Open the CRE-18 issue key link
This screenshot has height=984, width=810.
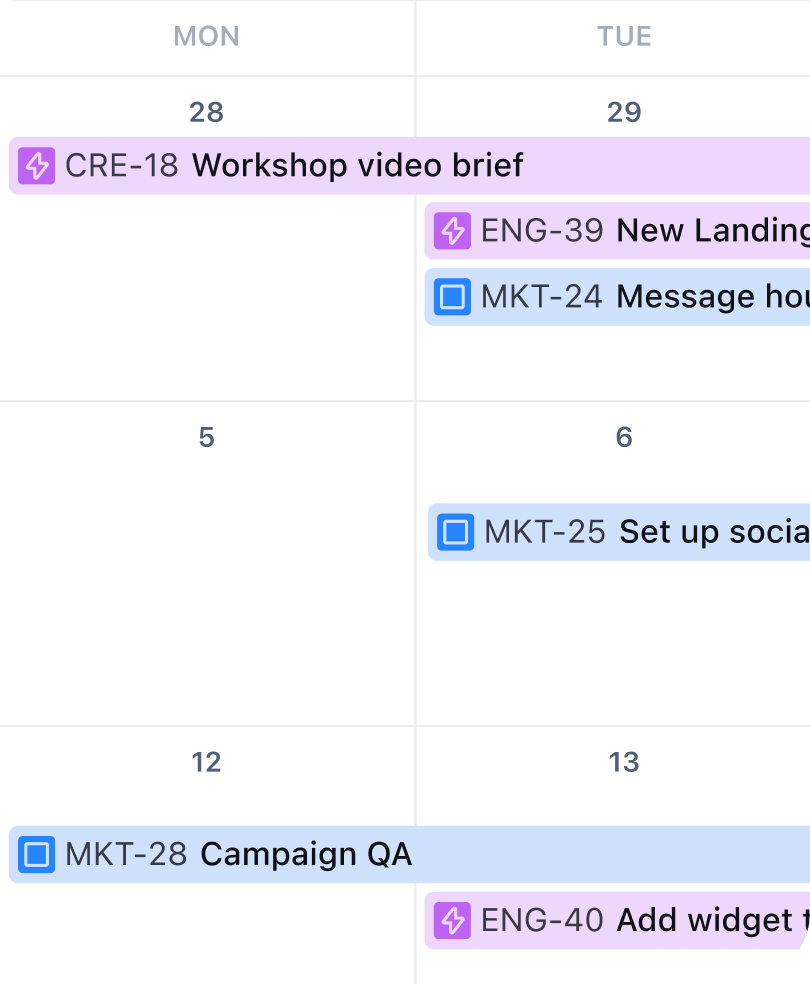click(x=121, y=165)
